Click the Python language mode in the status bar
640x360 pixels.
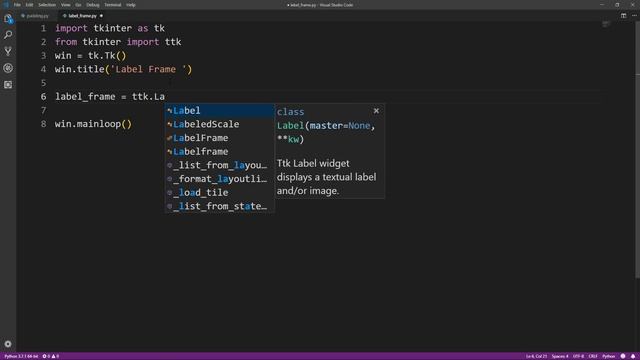pos(608,356)
